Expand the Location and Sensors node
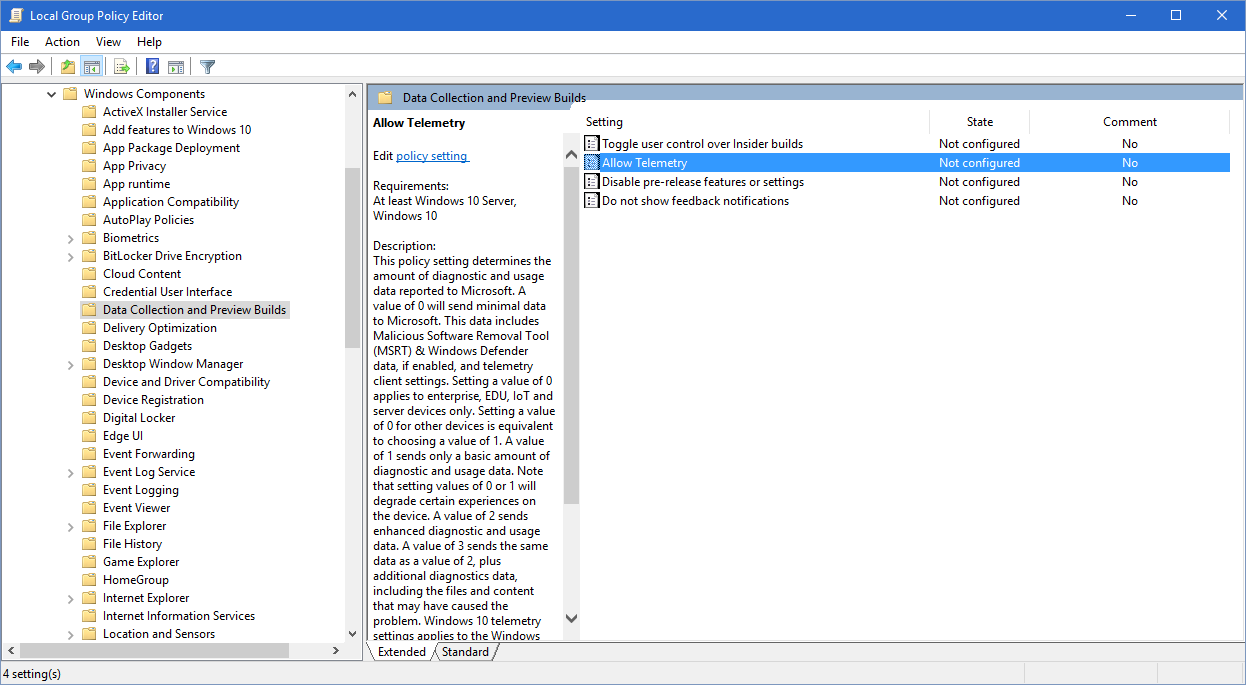This screenshot has height=685, width=1246. (x=70, y=634)
